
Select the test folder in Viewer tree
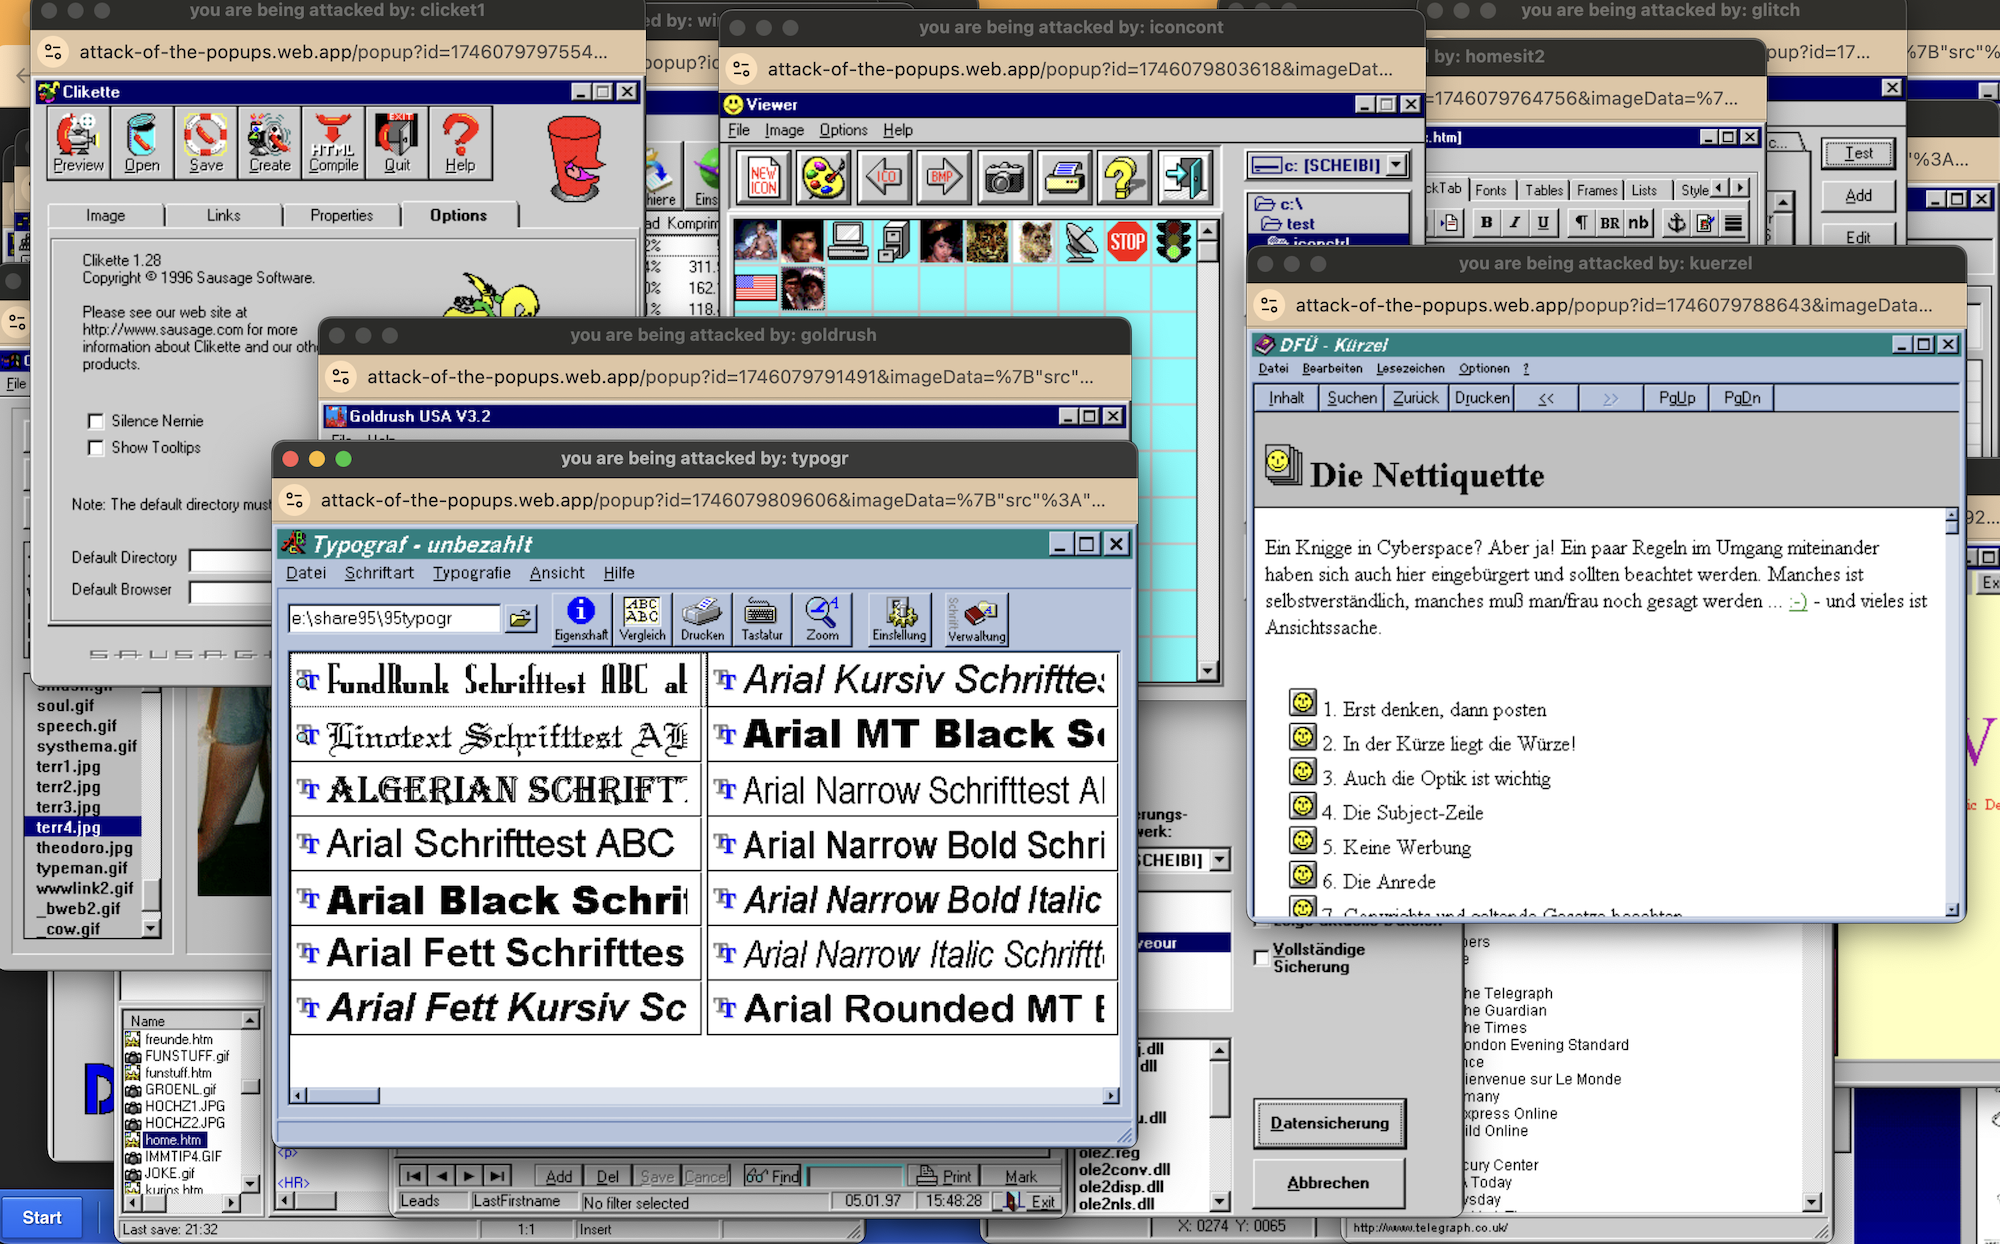coord(1288,224)
